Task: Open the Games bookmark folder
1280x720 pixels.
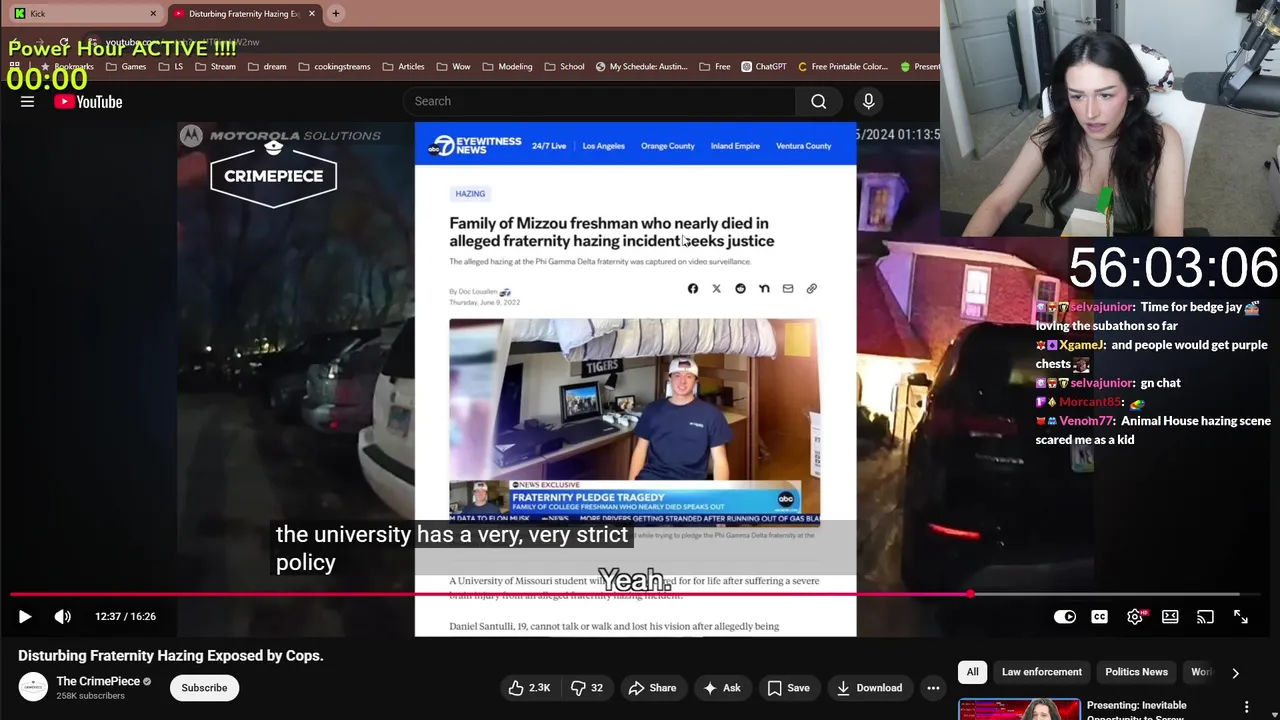Action: pos(126,67)
